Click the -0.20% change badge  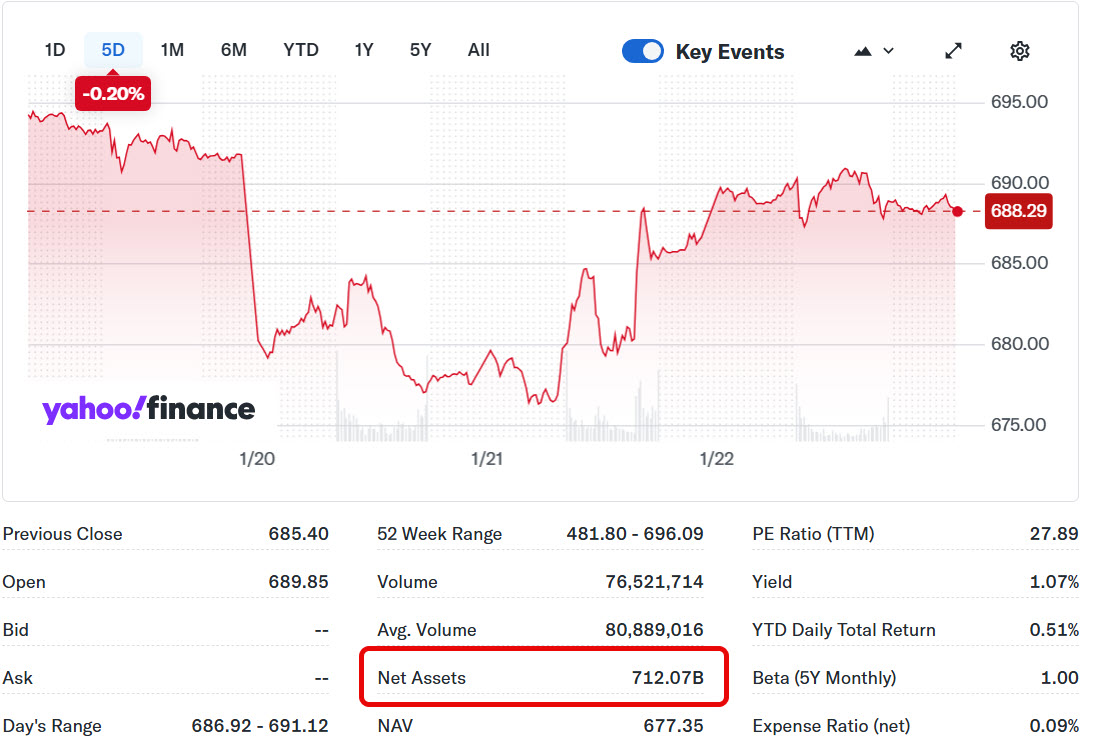(113, 95)
